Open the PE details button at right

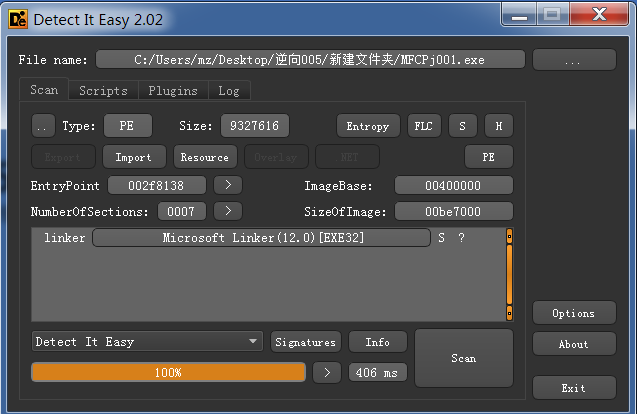(489, 157)
